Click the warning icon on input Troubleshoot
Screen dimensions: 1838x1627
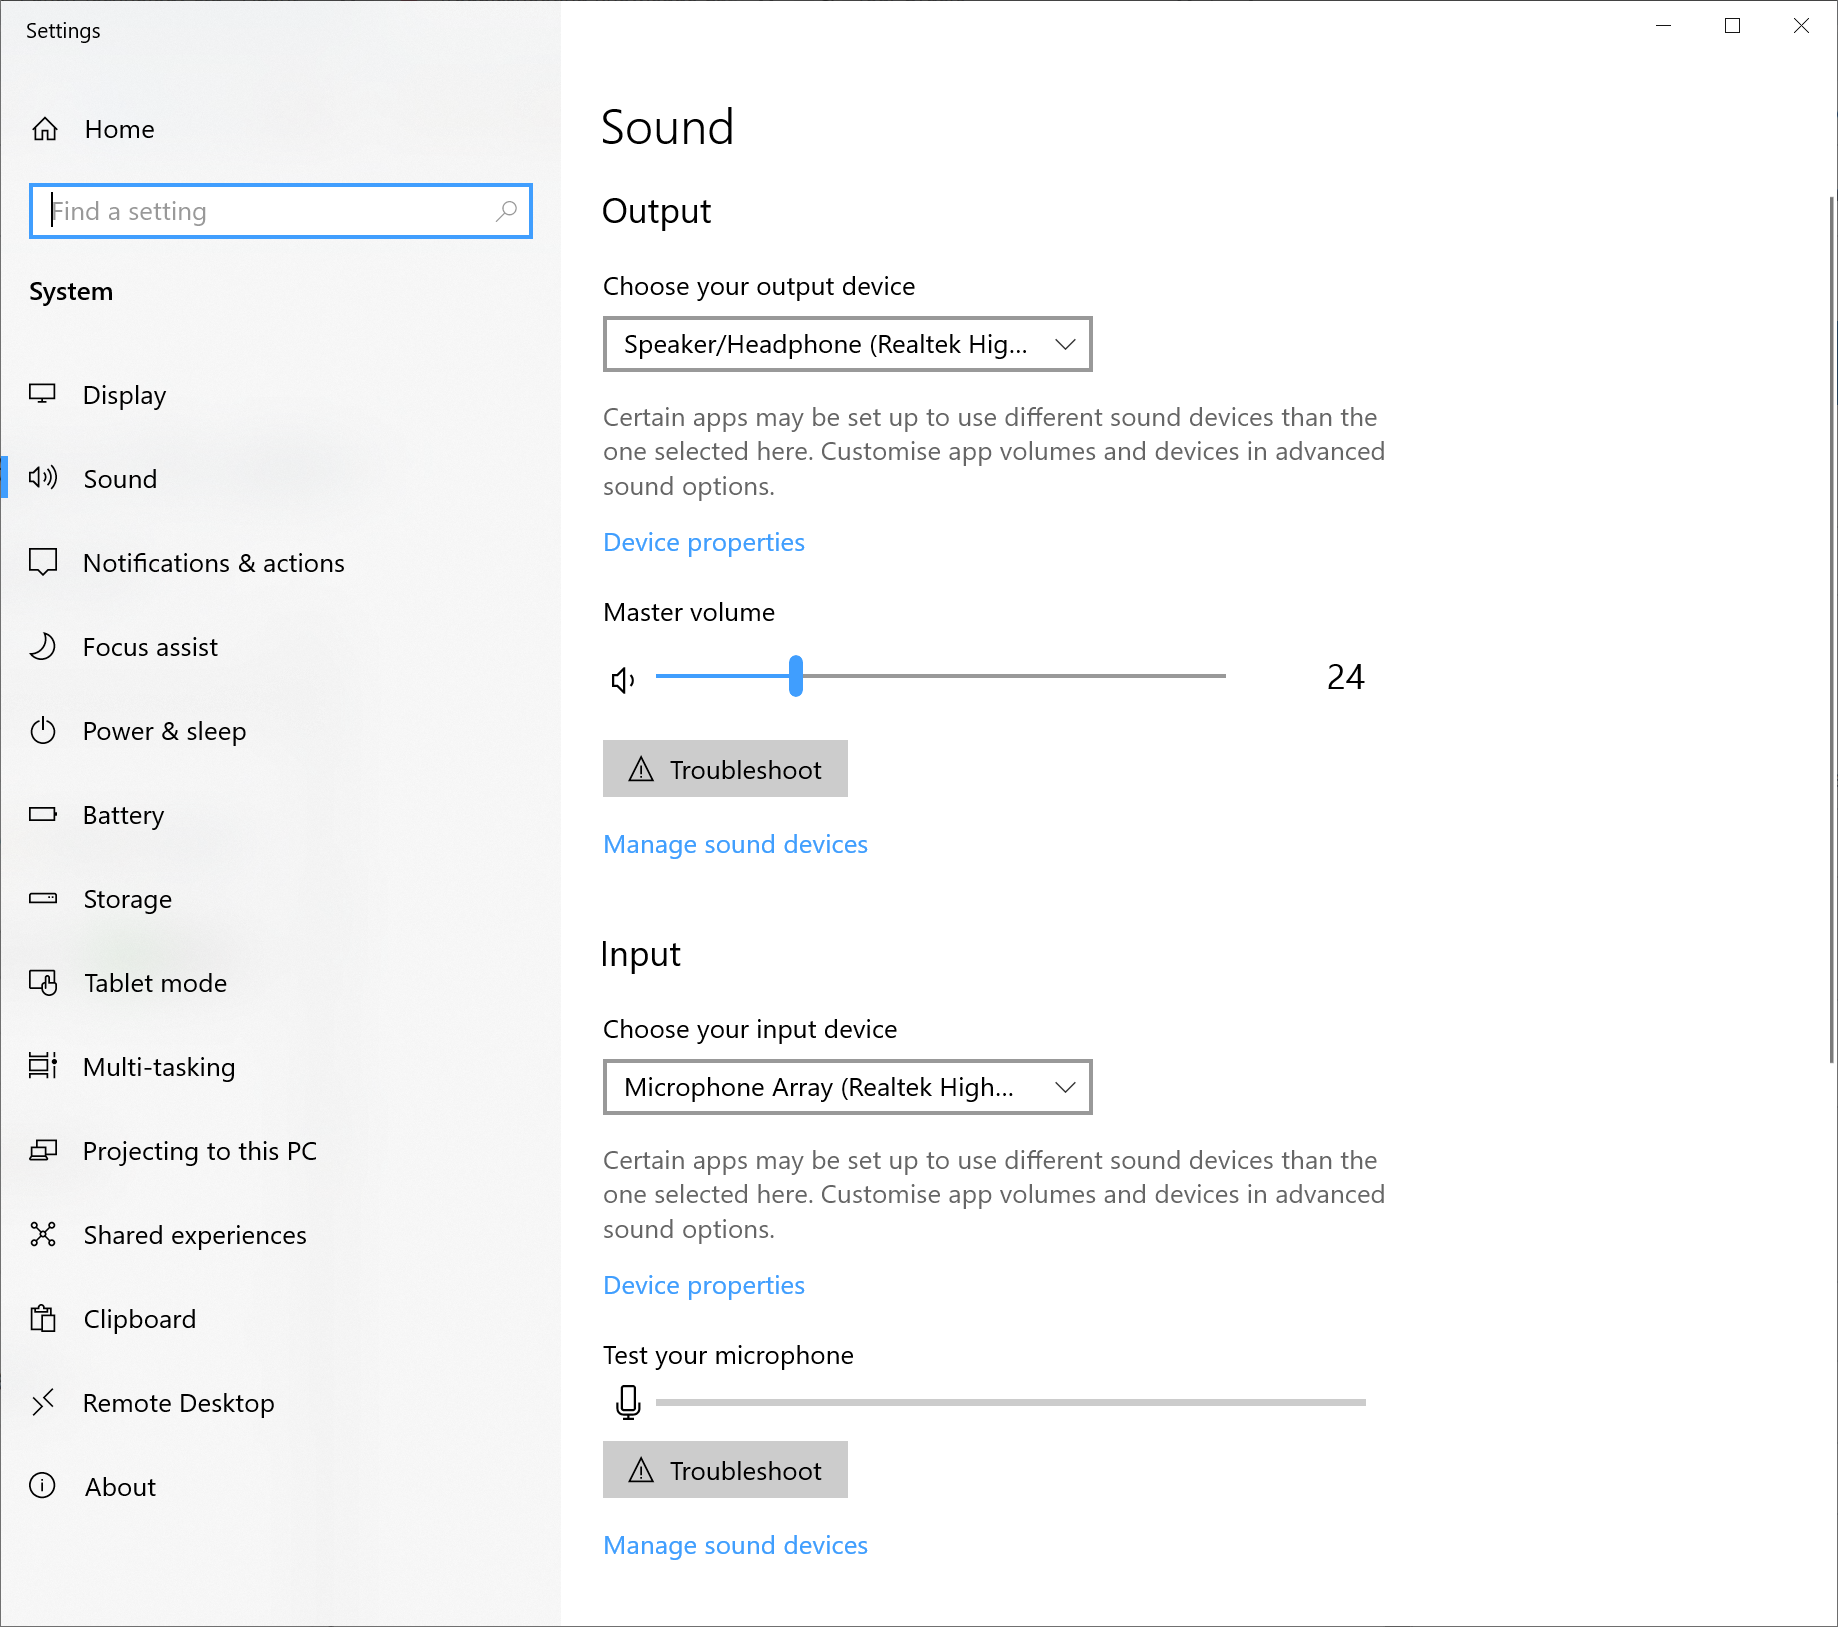tap(641, 1470)
